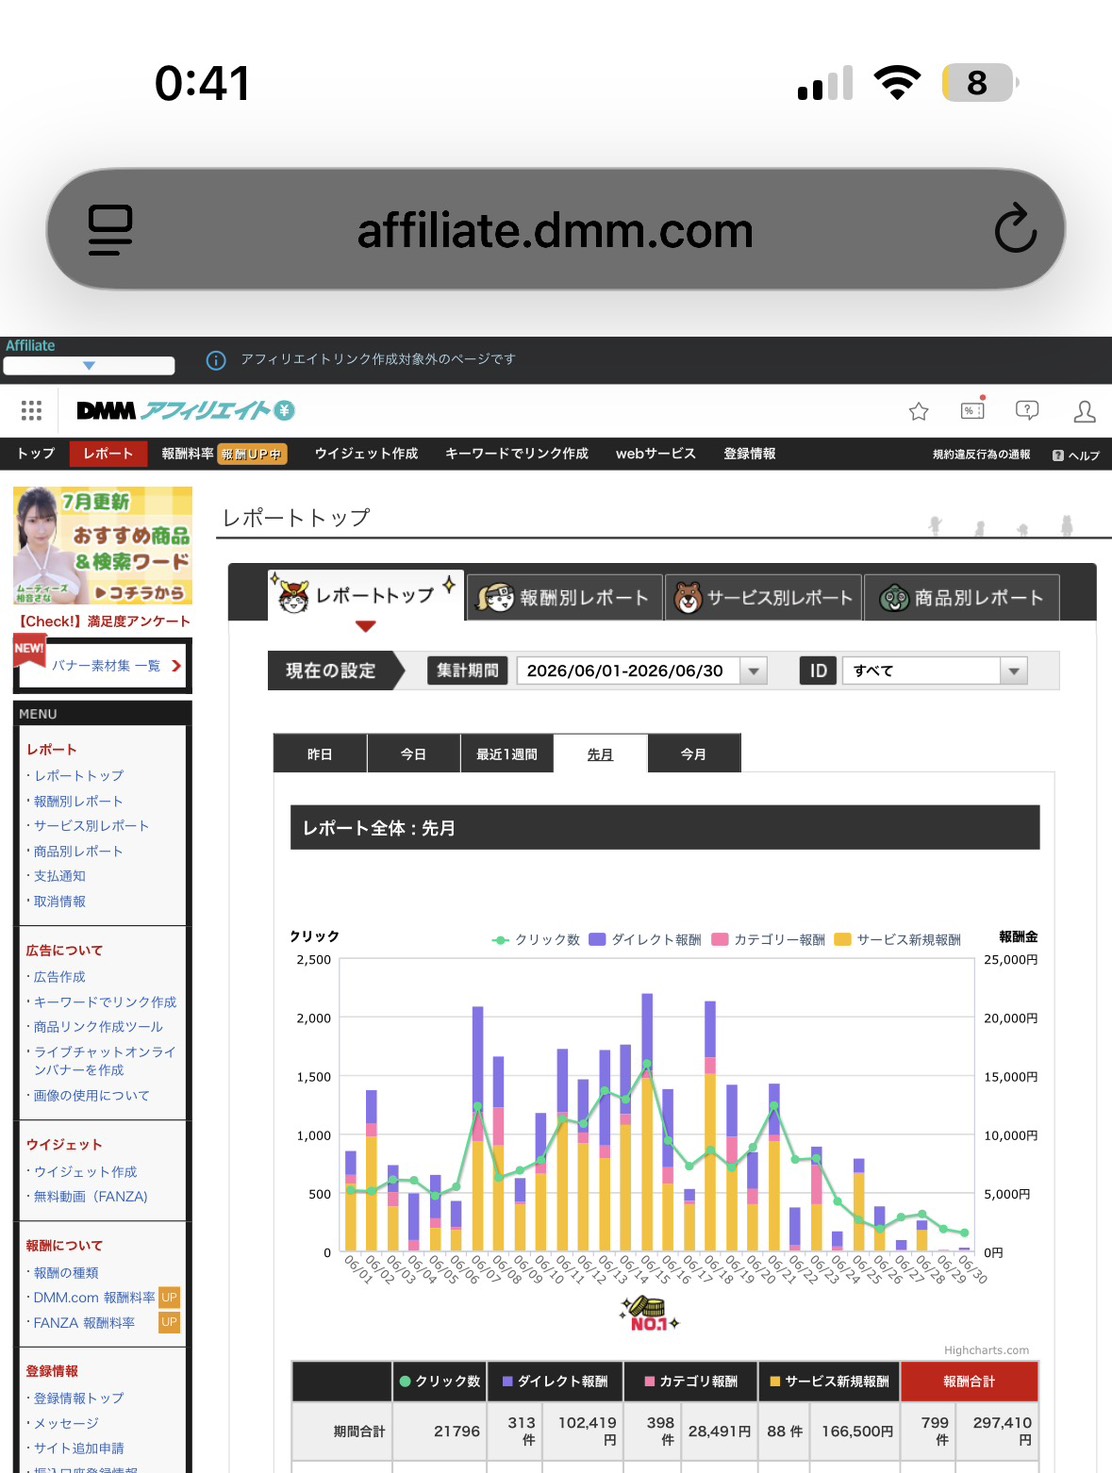Screen dimensions: 1112x1473
Task: Open the Safari page settings icon
Action: click(x=110, y=230)
